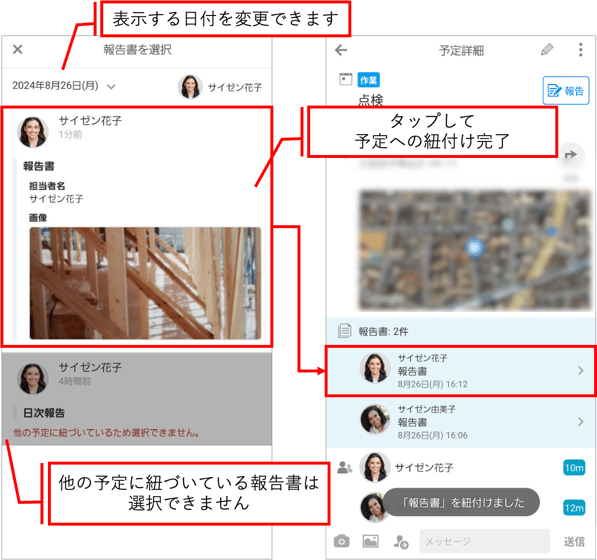The image size is (597, 560).
Task: Tap the 報告書: 2件 document icon
Action: [344, 330]
